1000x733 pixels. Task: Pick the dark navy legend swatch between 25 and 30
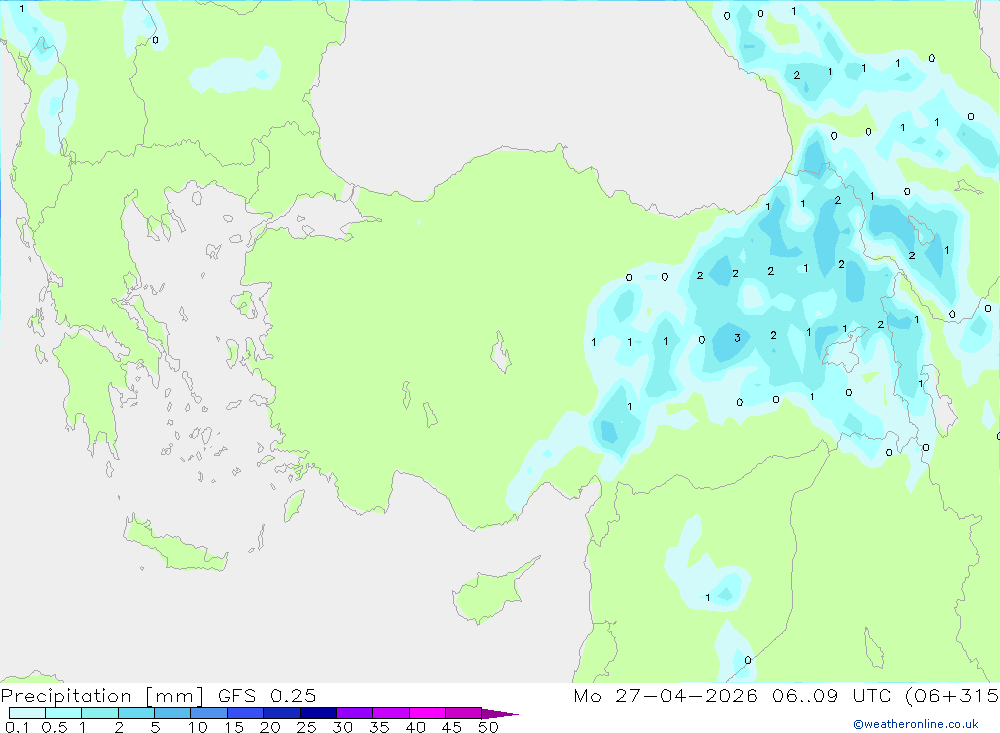point(318,713)
